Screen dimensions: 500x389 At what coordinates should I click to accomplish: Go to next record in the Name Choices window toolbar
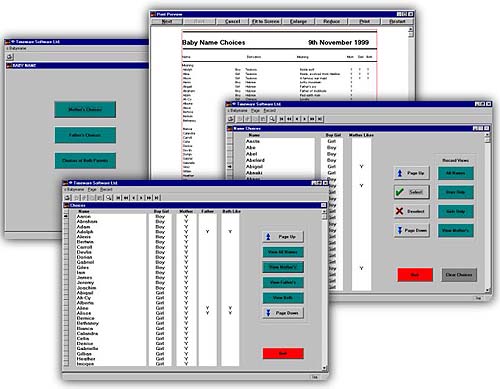[x=304, y=119]
